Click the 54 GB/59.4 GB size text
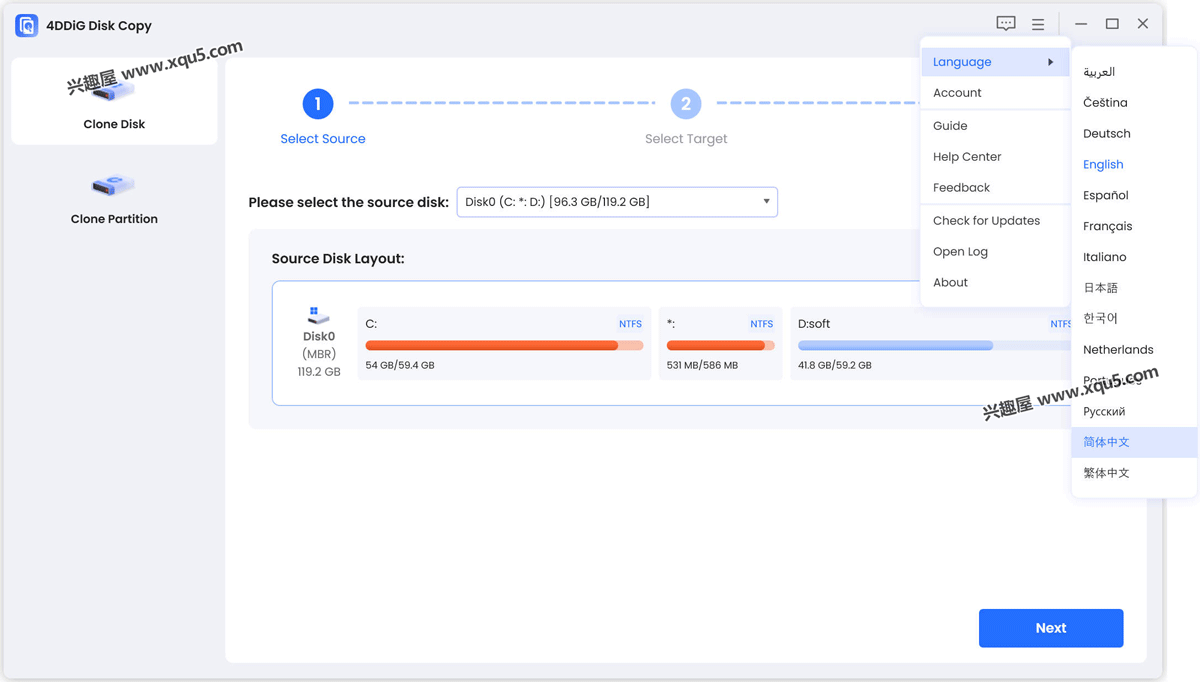The width and height of the screenshot is (1200, 682). point(400,365)
